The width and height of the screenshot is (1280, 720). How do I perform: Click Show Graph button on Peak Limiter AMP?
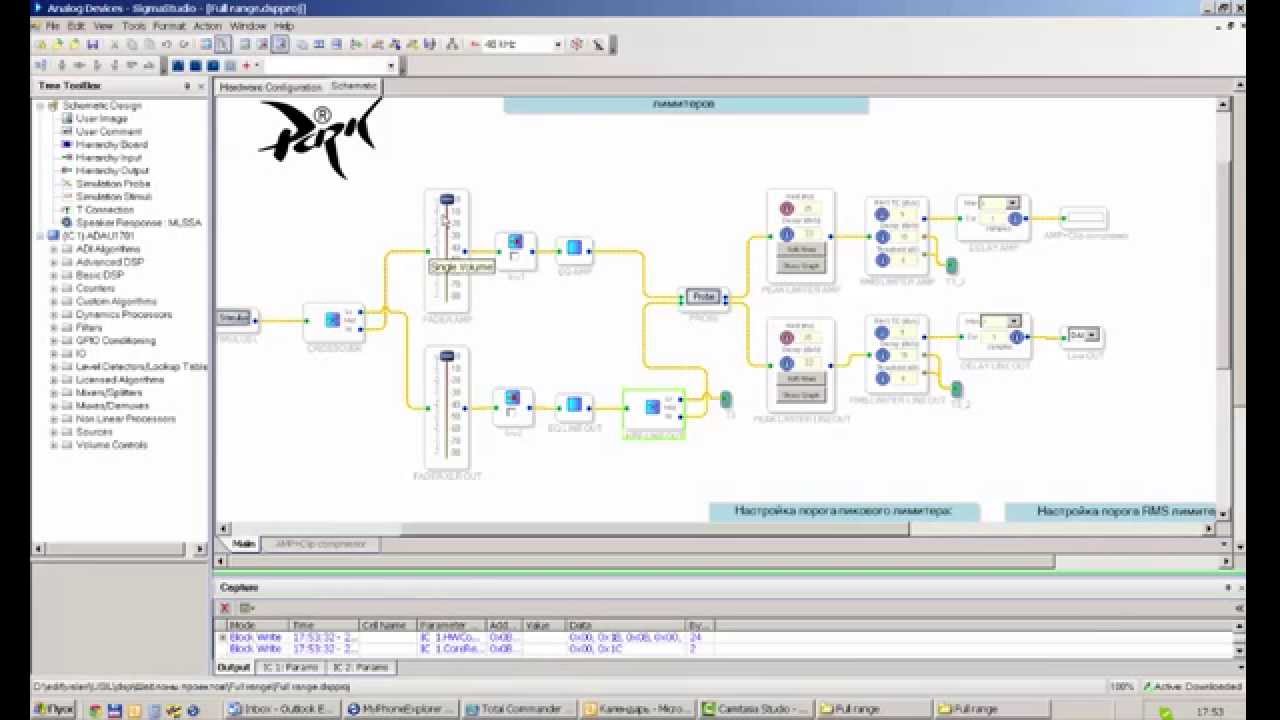800,266
